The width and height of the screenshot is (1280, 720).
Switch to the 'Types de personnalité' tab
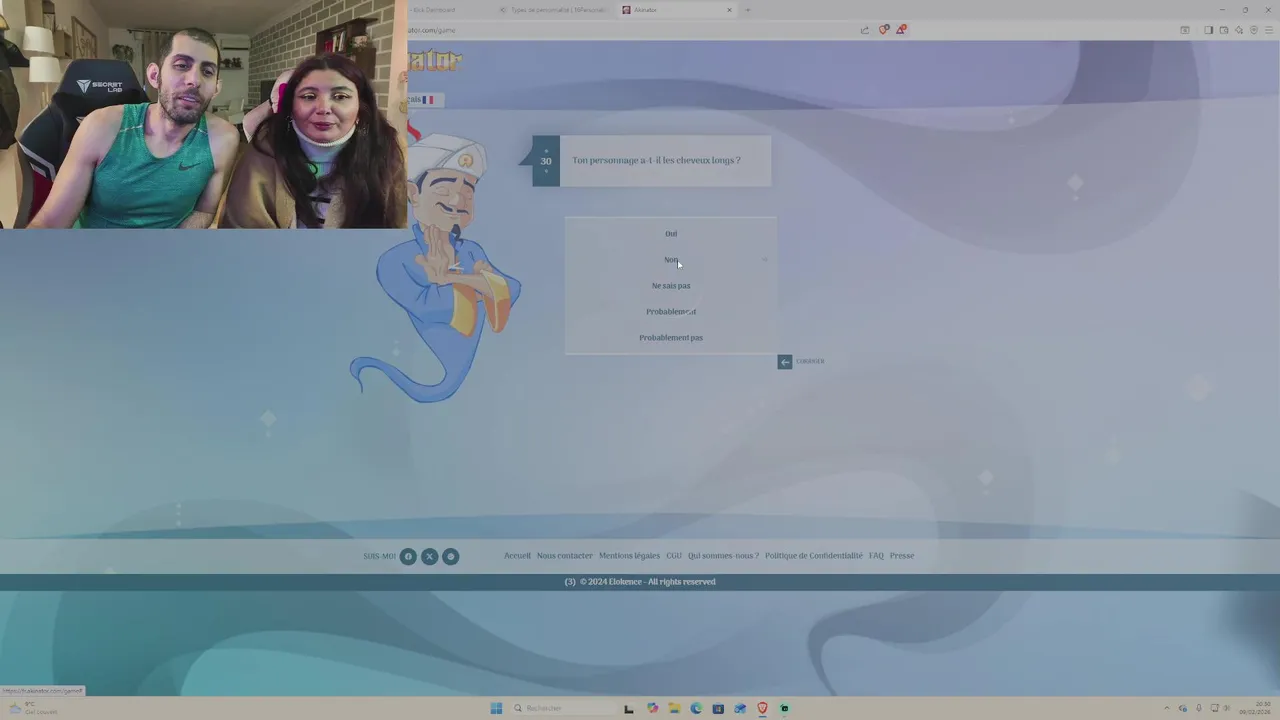pyautogui.click(x=557, y=10)
